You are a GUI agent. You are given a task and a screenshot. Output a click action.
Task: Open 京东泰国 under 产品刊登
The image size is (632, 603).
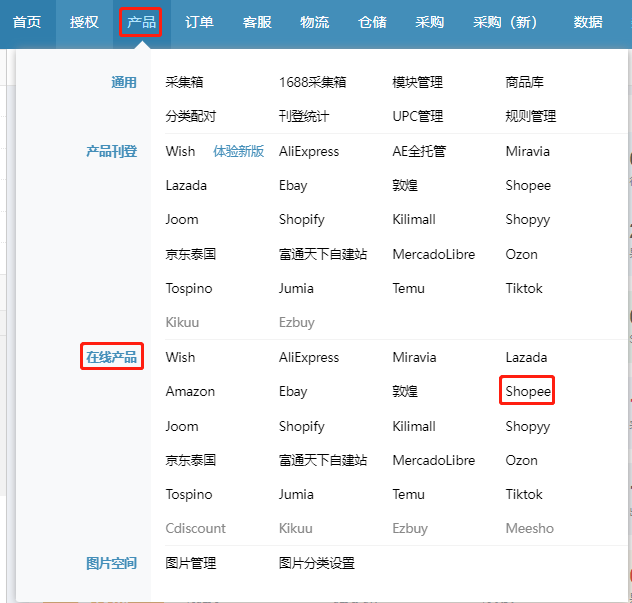[x=191, y=254]
